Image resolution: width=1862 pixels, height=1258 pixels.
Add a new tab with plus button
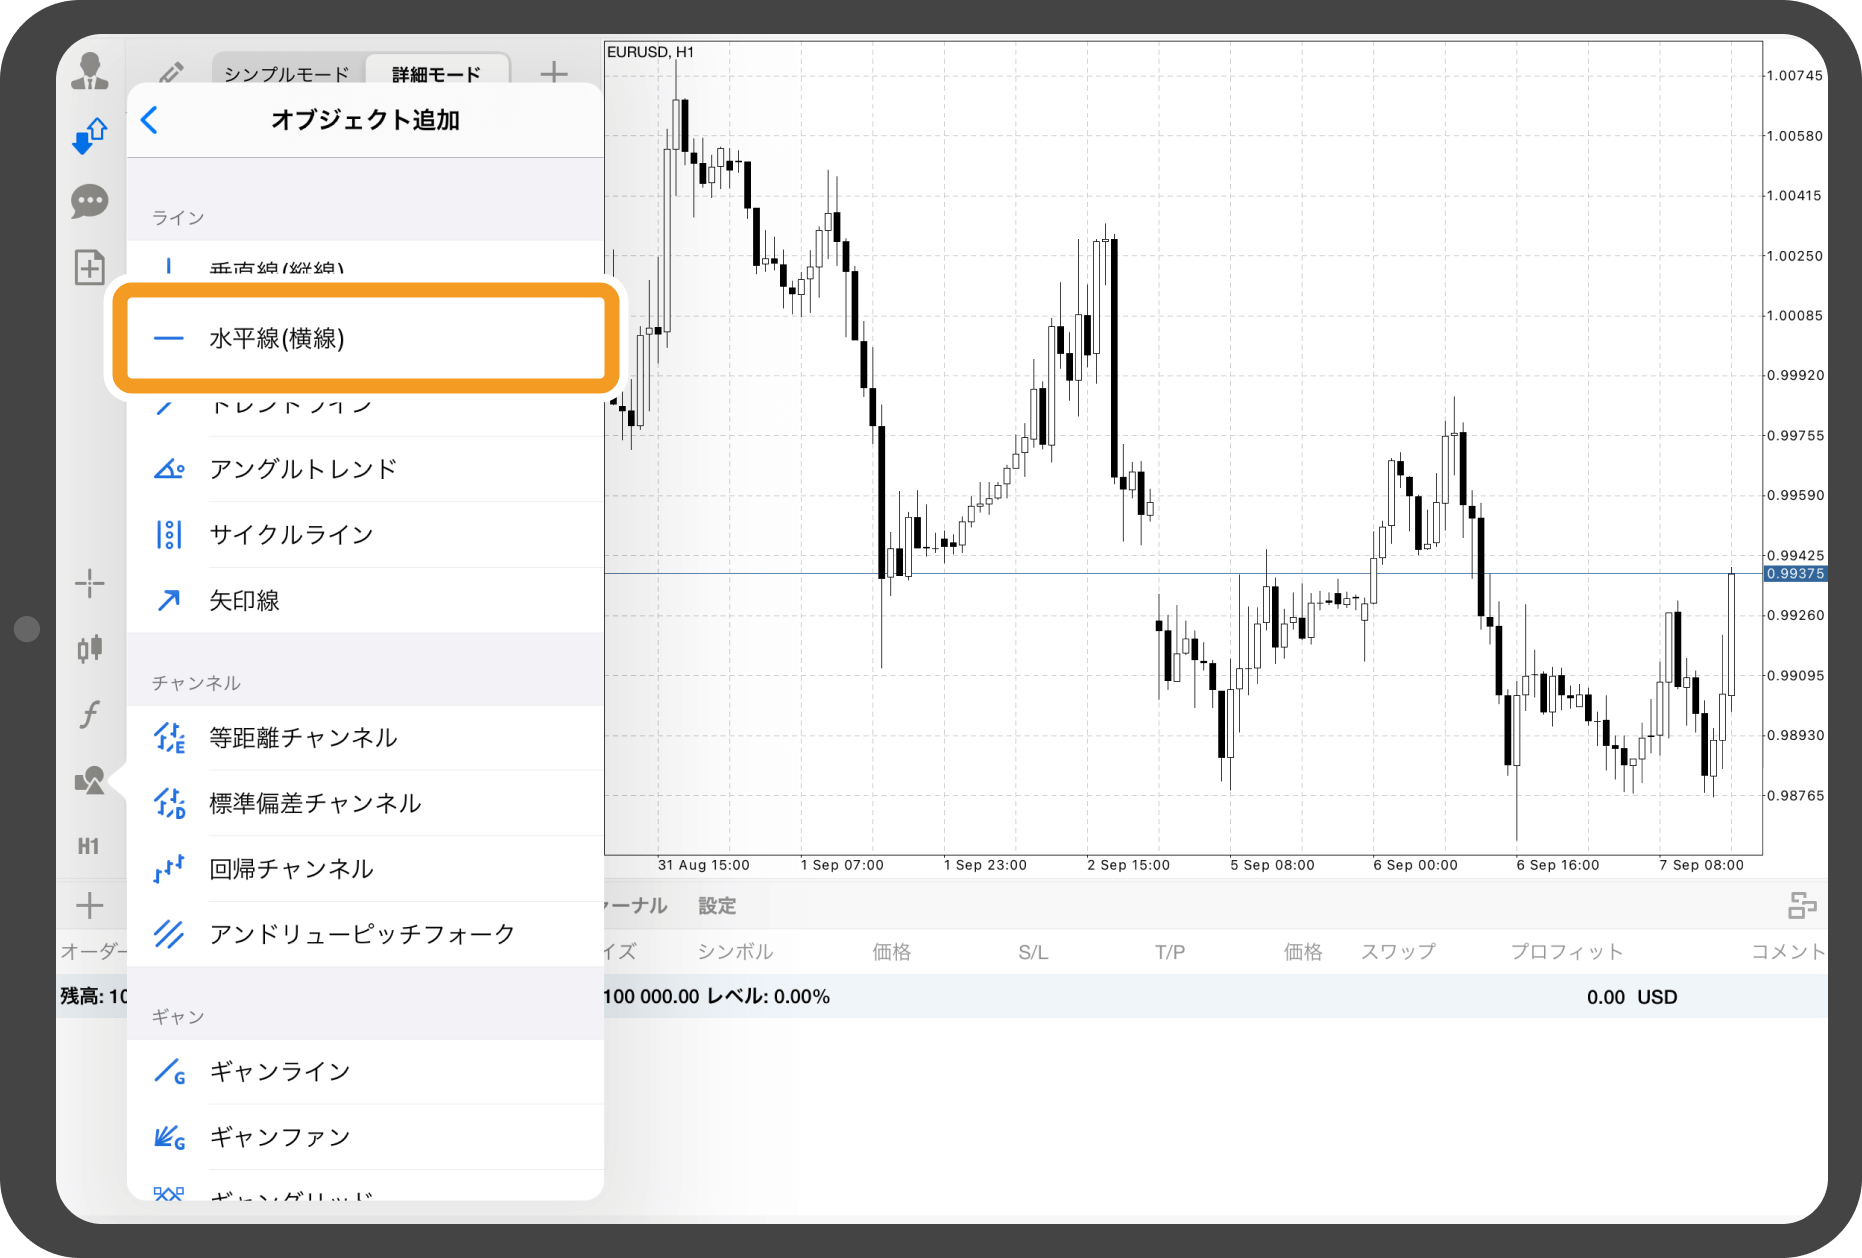pyautogui.click(x=554, y=73)
